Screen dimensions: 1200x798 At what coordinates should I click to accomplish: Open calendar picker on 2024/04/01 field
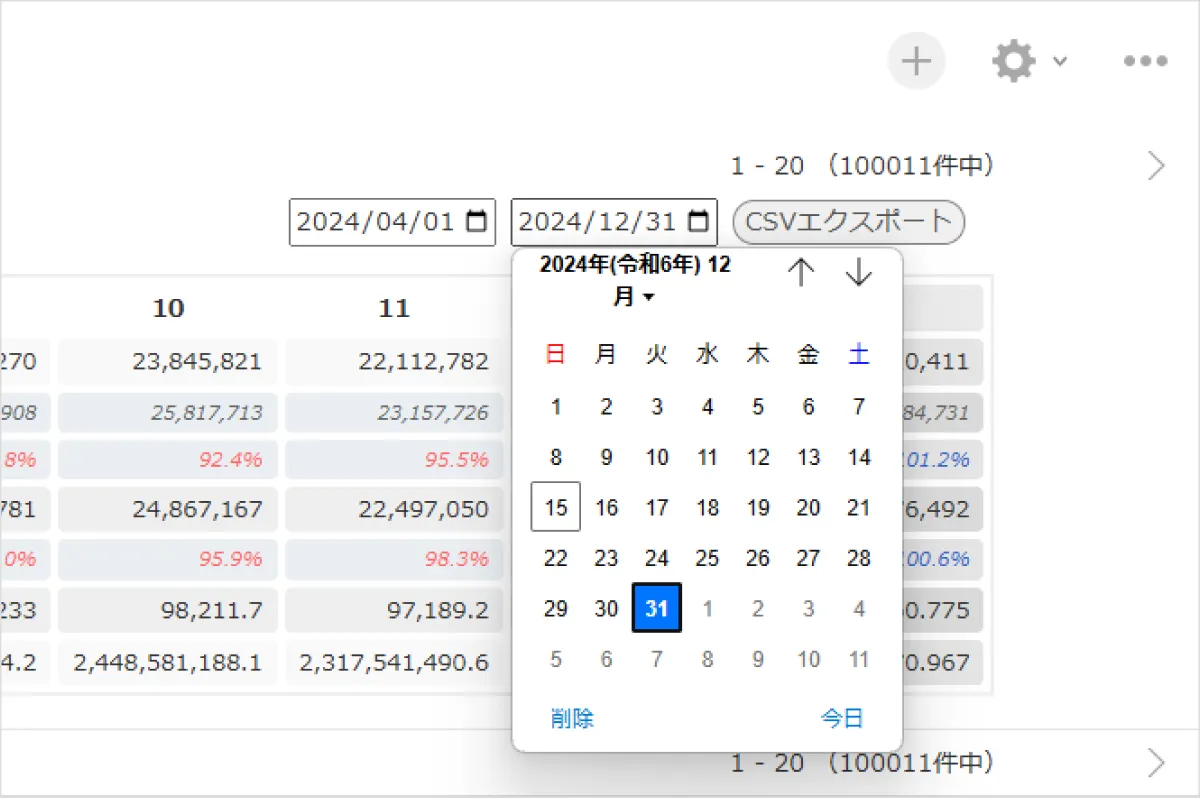tap(477, 222)
